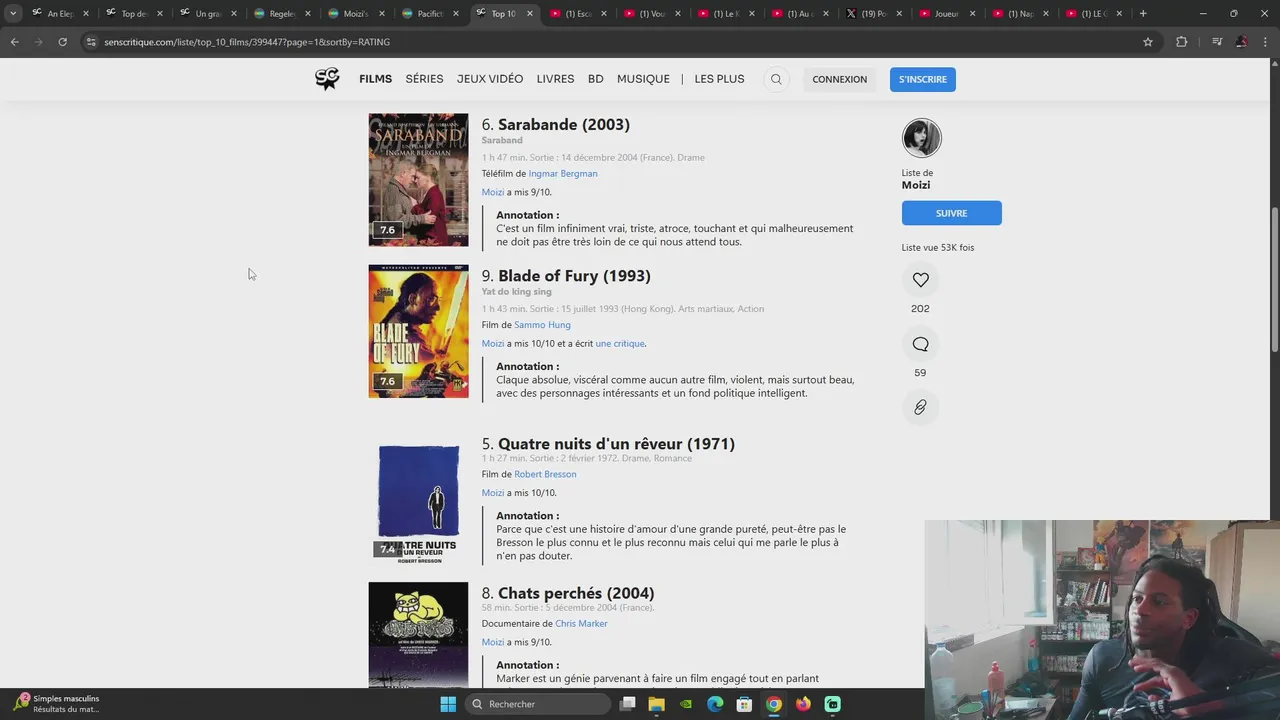The image size is (1280, 720).
Task: Switch to the 'Joueur' browser tab
Action: [x=947, y=13]
